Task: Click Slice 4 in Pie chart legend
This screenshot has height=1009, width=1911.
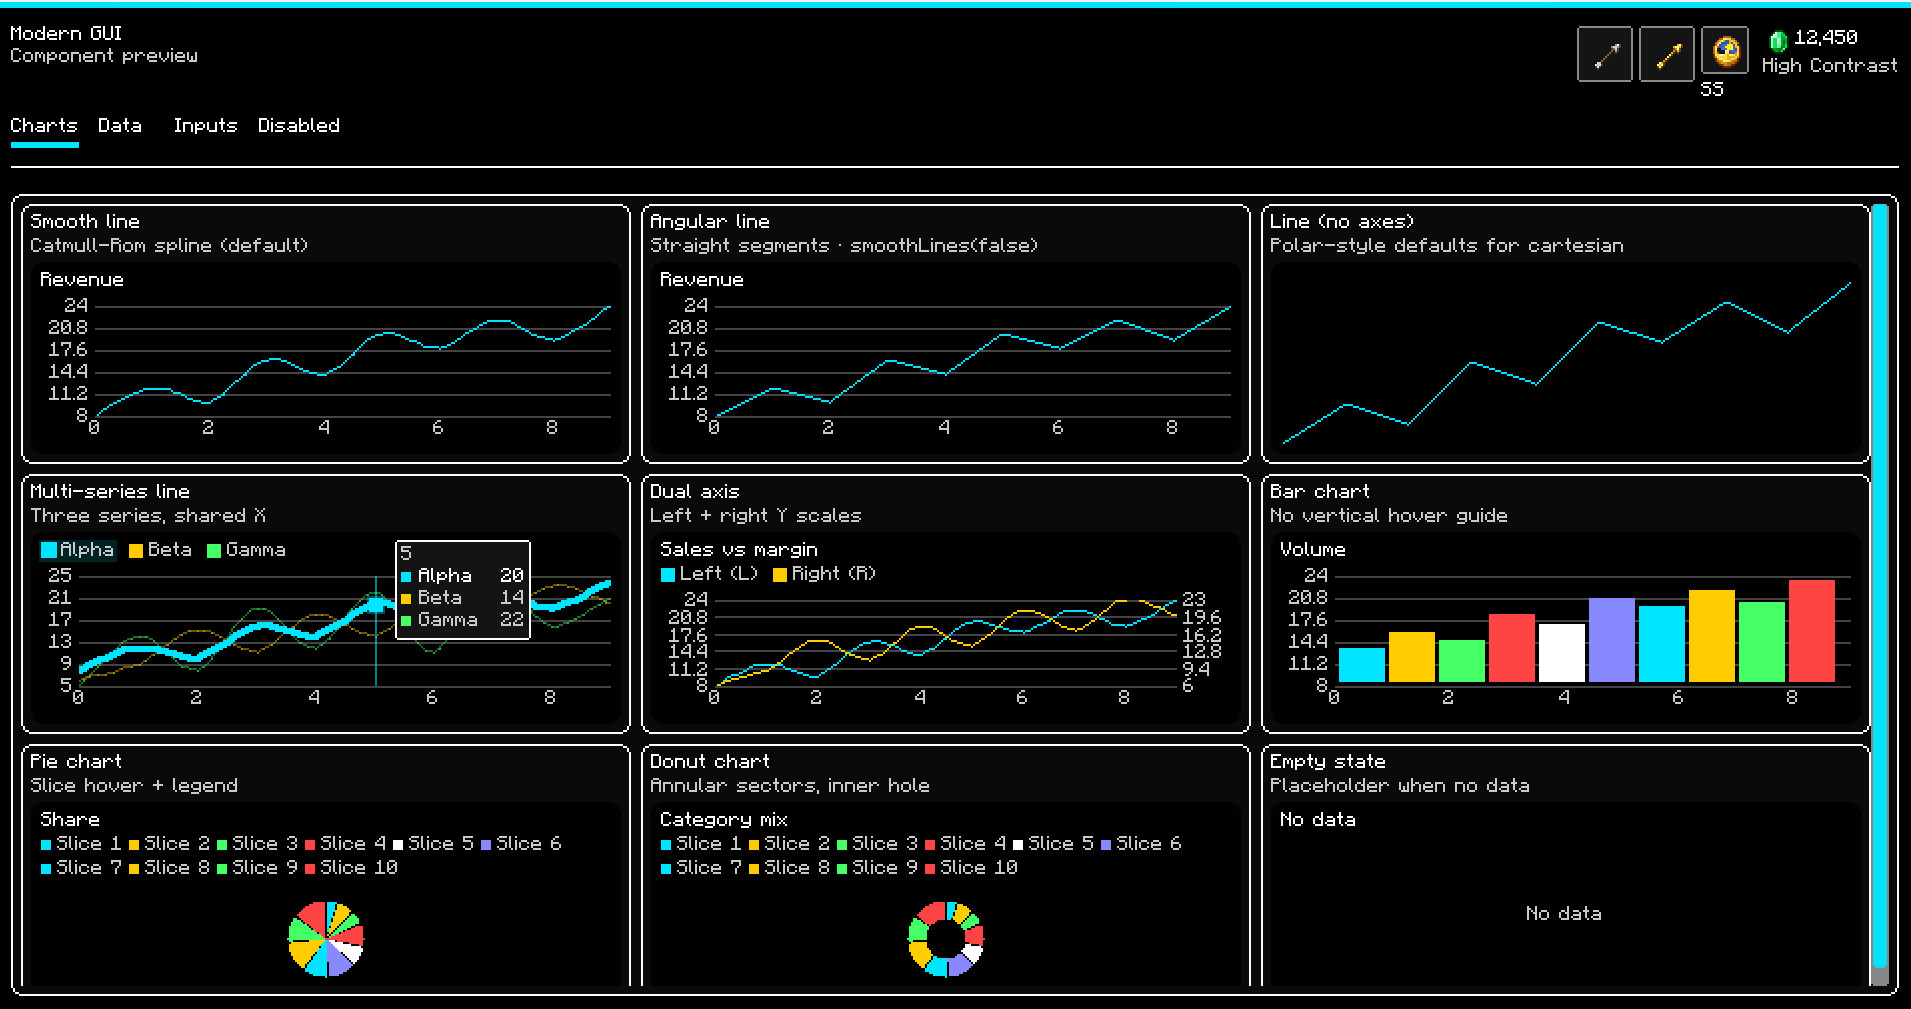Action: pyautogui.click(x=346, y=844)
